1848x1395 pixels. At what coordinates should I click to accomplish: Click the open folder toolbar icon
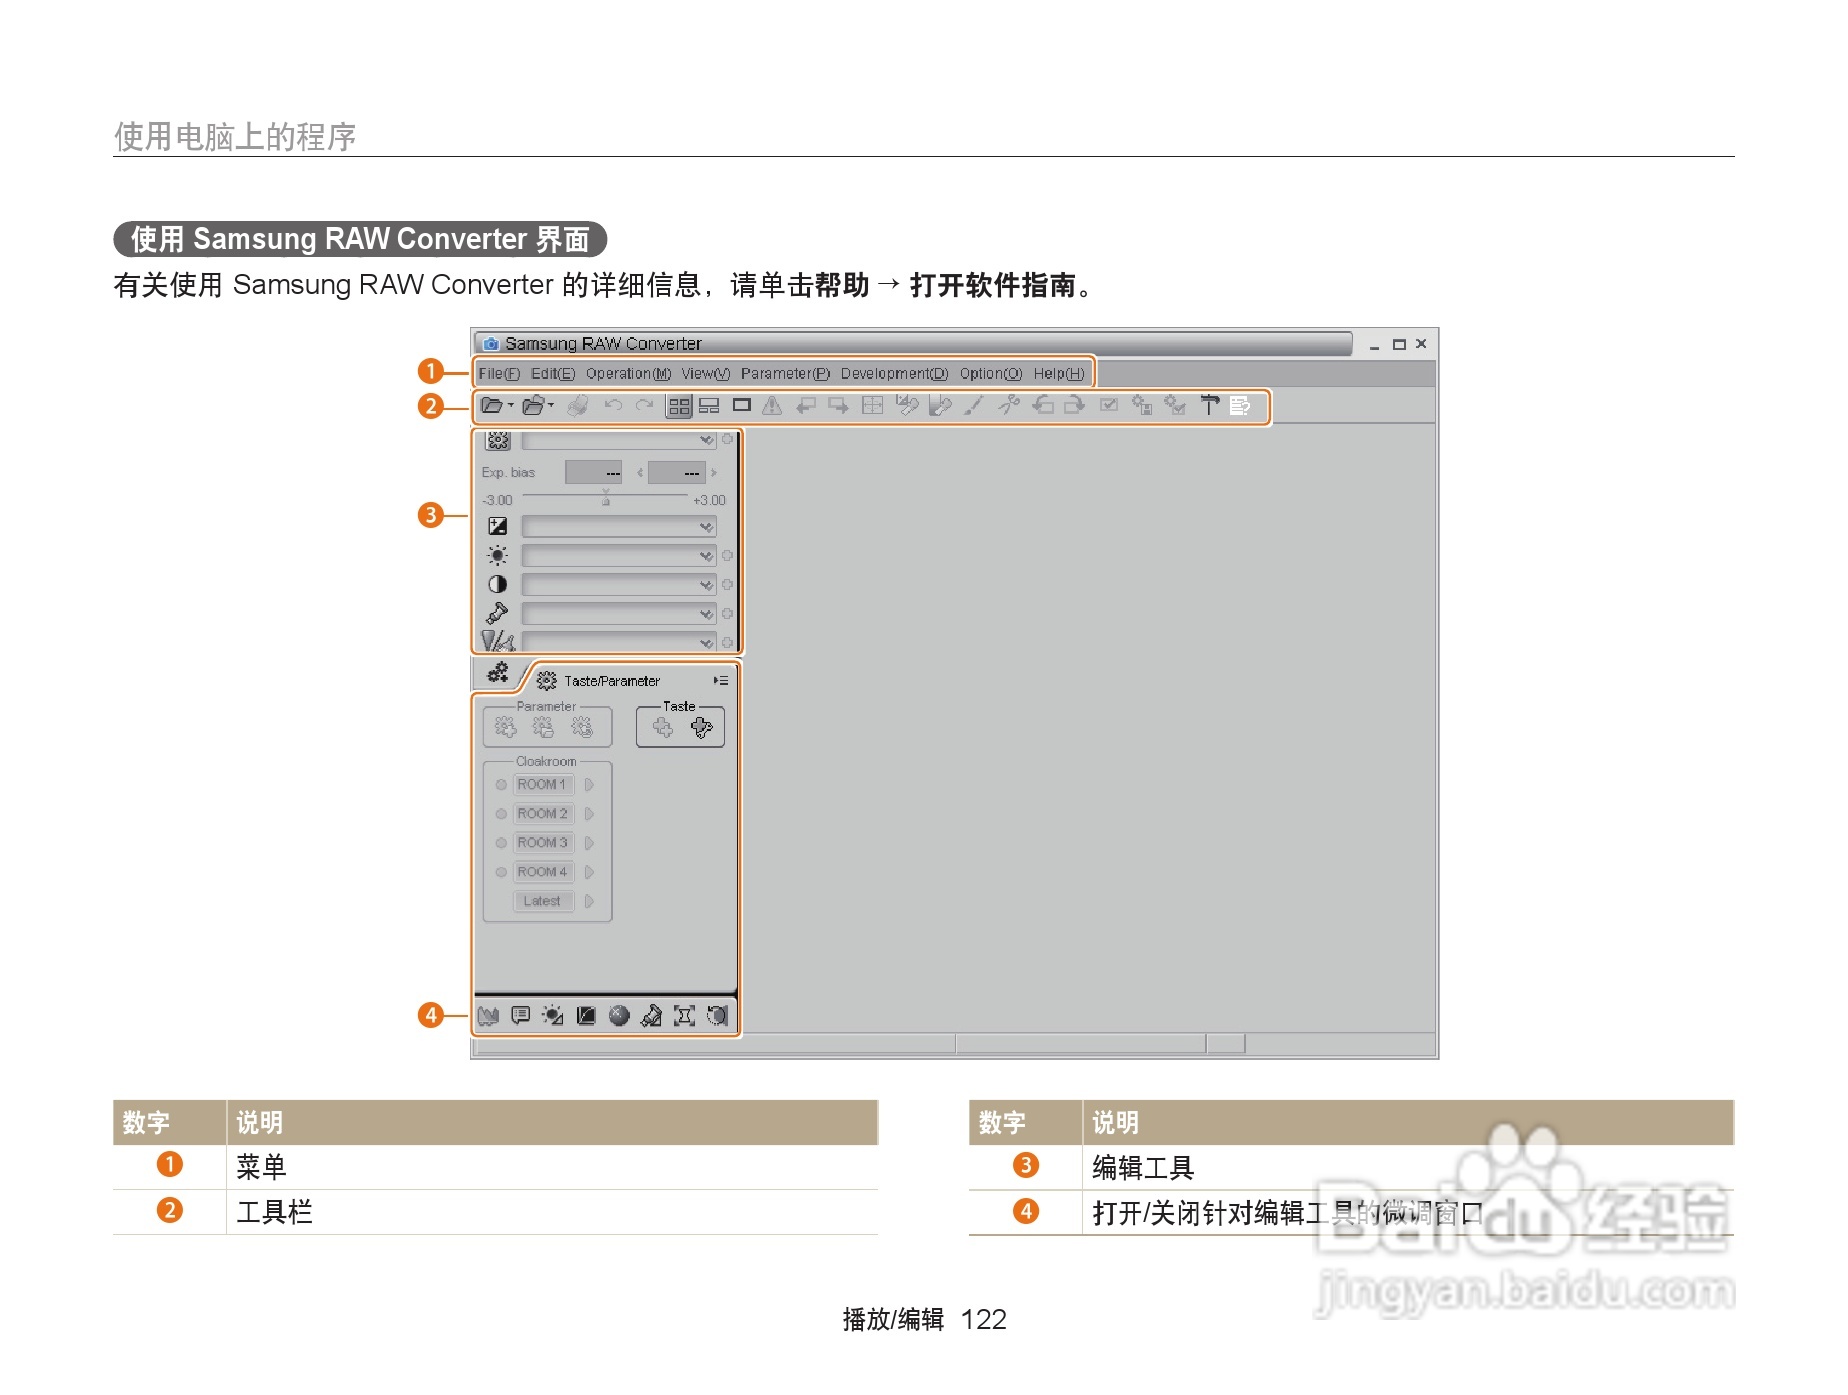[492, 406]
